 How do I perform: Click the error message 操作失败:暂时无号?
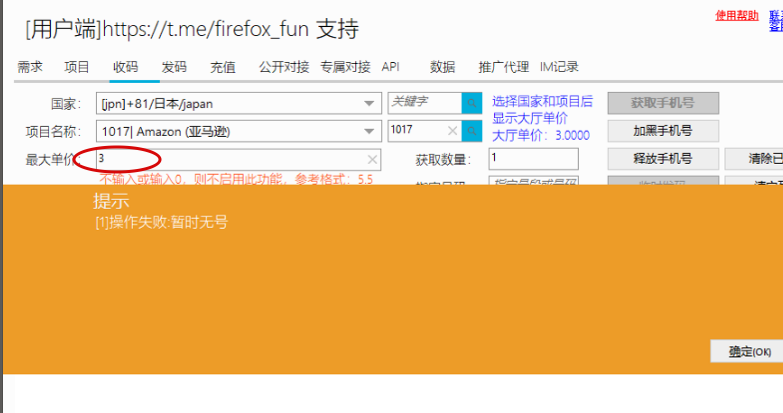[x=161, y=222]
